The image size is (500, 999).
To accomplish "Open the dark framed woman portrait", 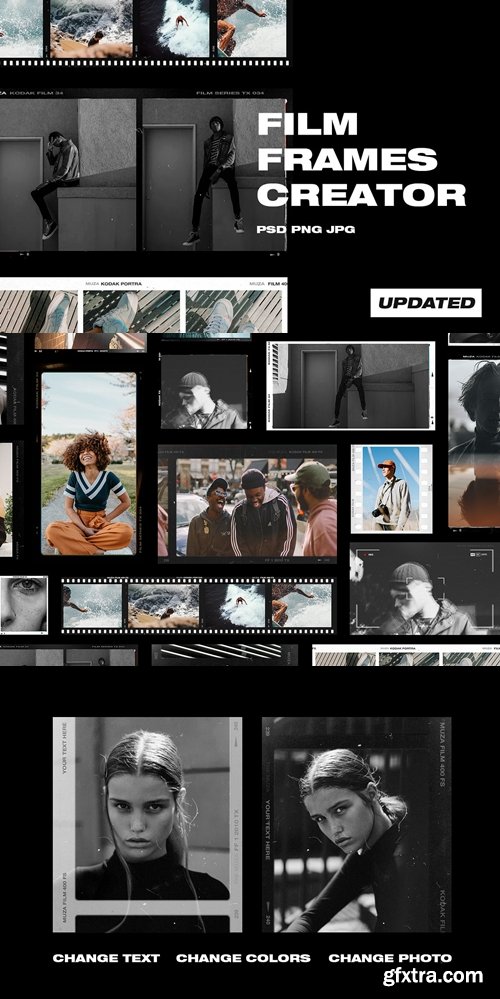I will click(357, 824).
